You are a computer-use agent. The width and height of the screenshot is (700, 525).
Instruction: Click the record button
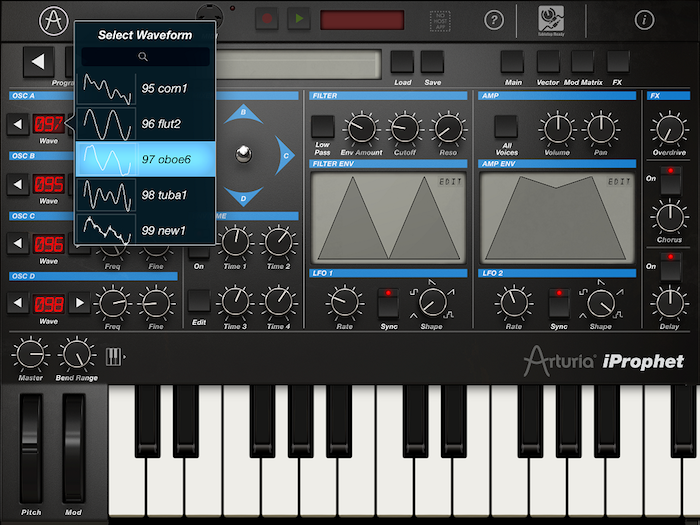pos(267,19)
